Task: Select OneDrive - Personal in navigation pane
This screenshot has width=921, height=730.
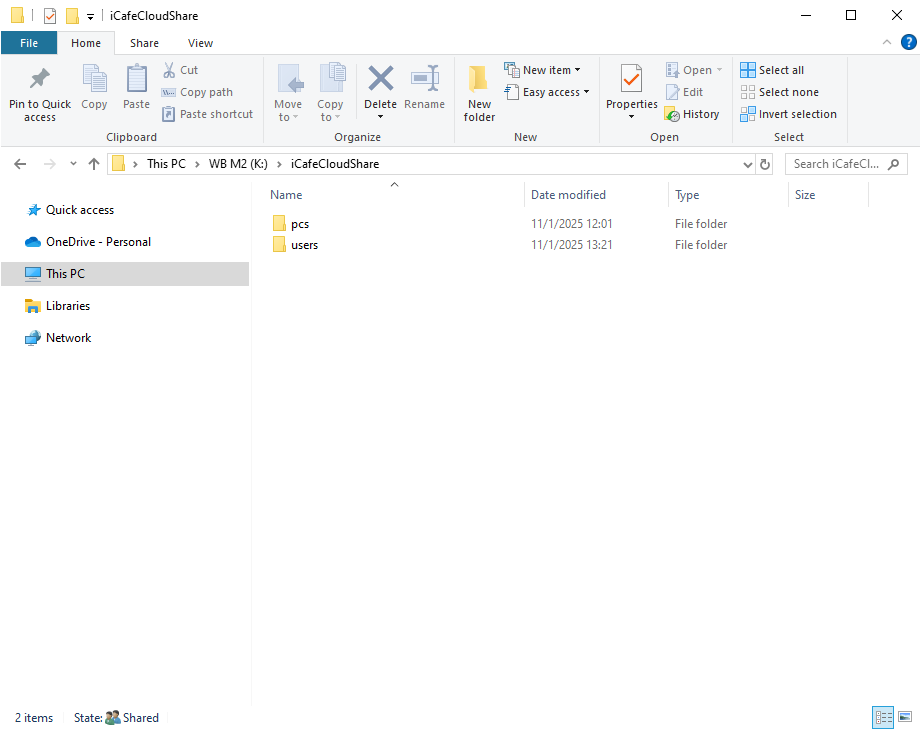Action: tap(98, 242)
